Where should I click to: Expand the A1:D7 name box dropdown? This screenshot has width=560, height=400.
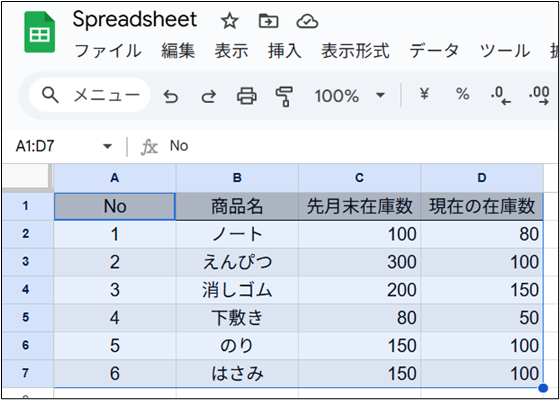(x=107, y=146)
